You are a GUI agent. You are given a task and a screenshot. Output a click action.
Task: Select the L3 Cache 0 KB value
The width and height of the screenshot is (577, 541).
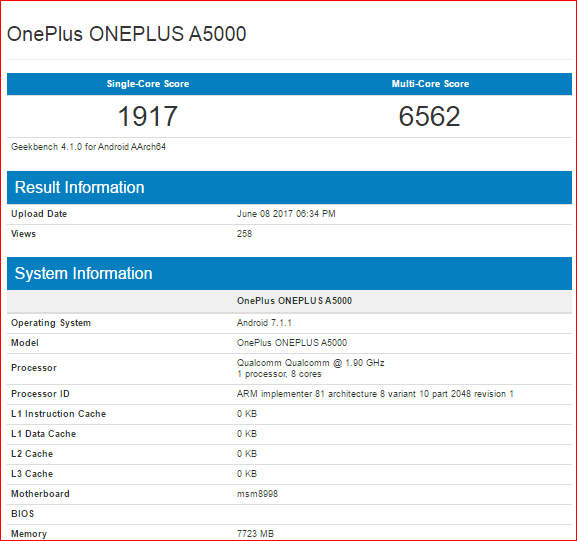[x=247, y=474]
